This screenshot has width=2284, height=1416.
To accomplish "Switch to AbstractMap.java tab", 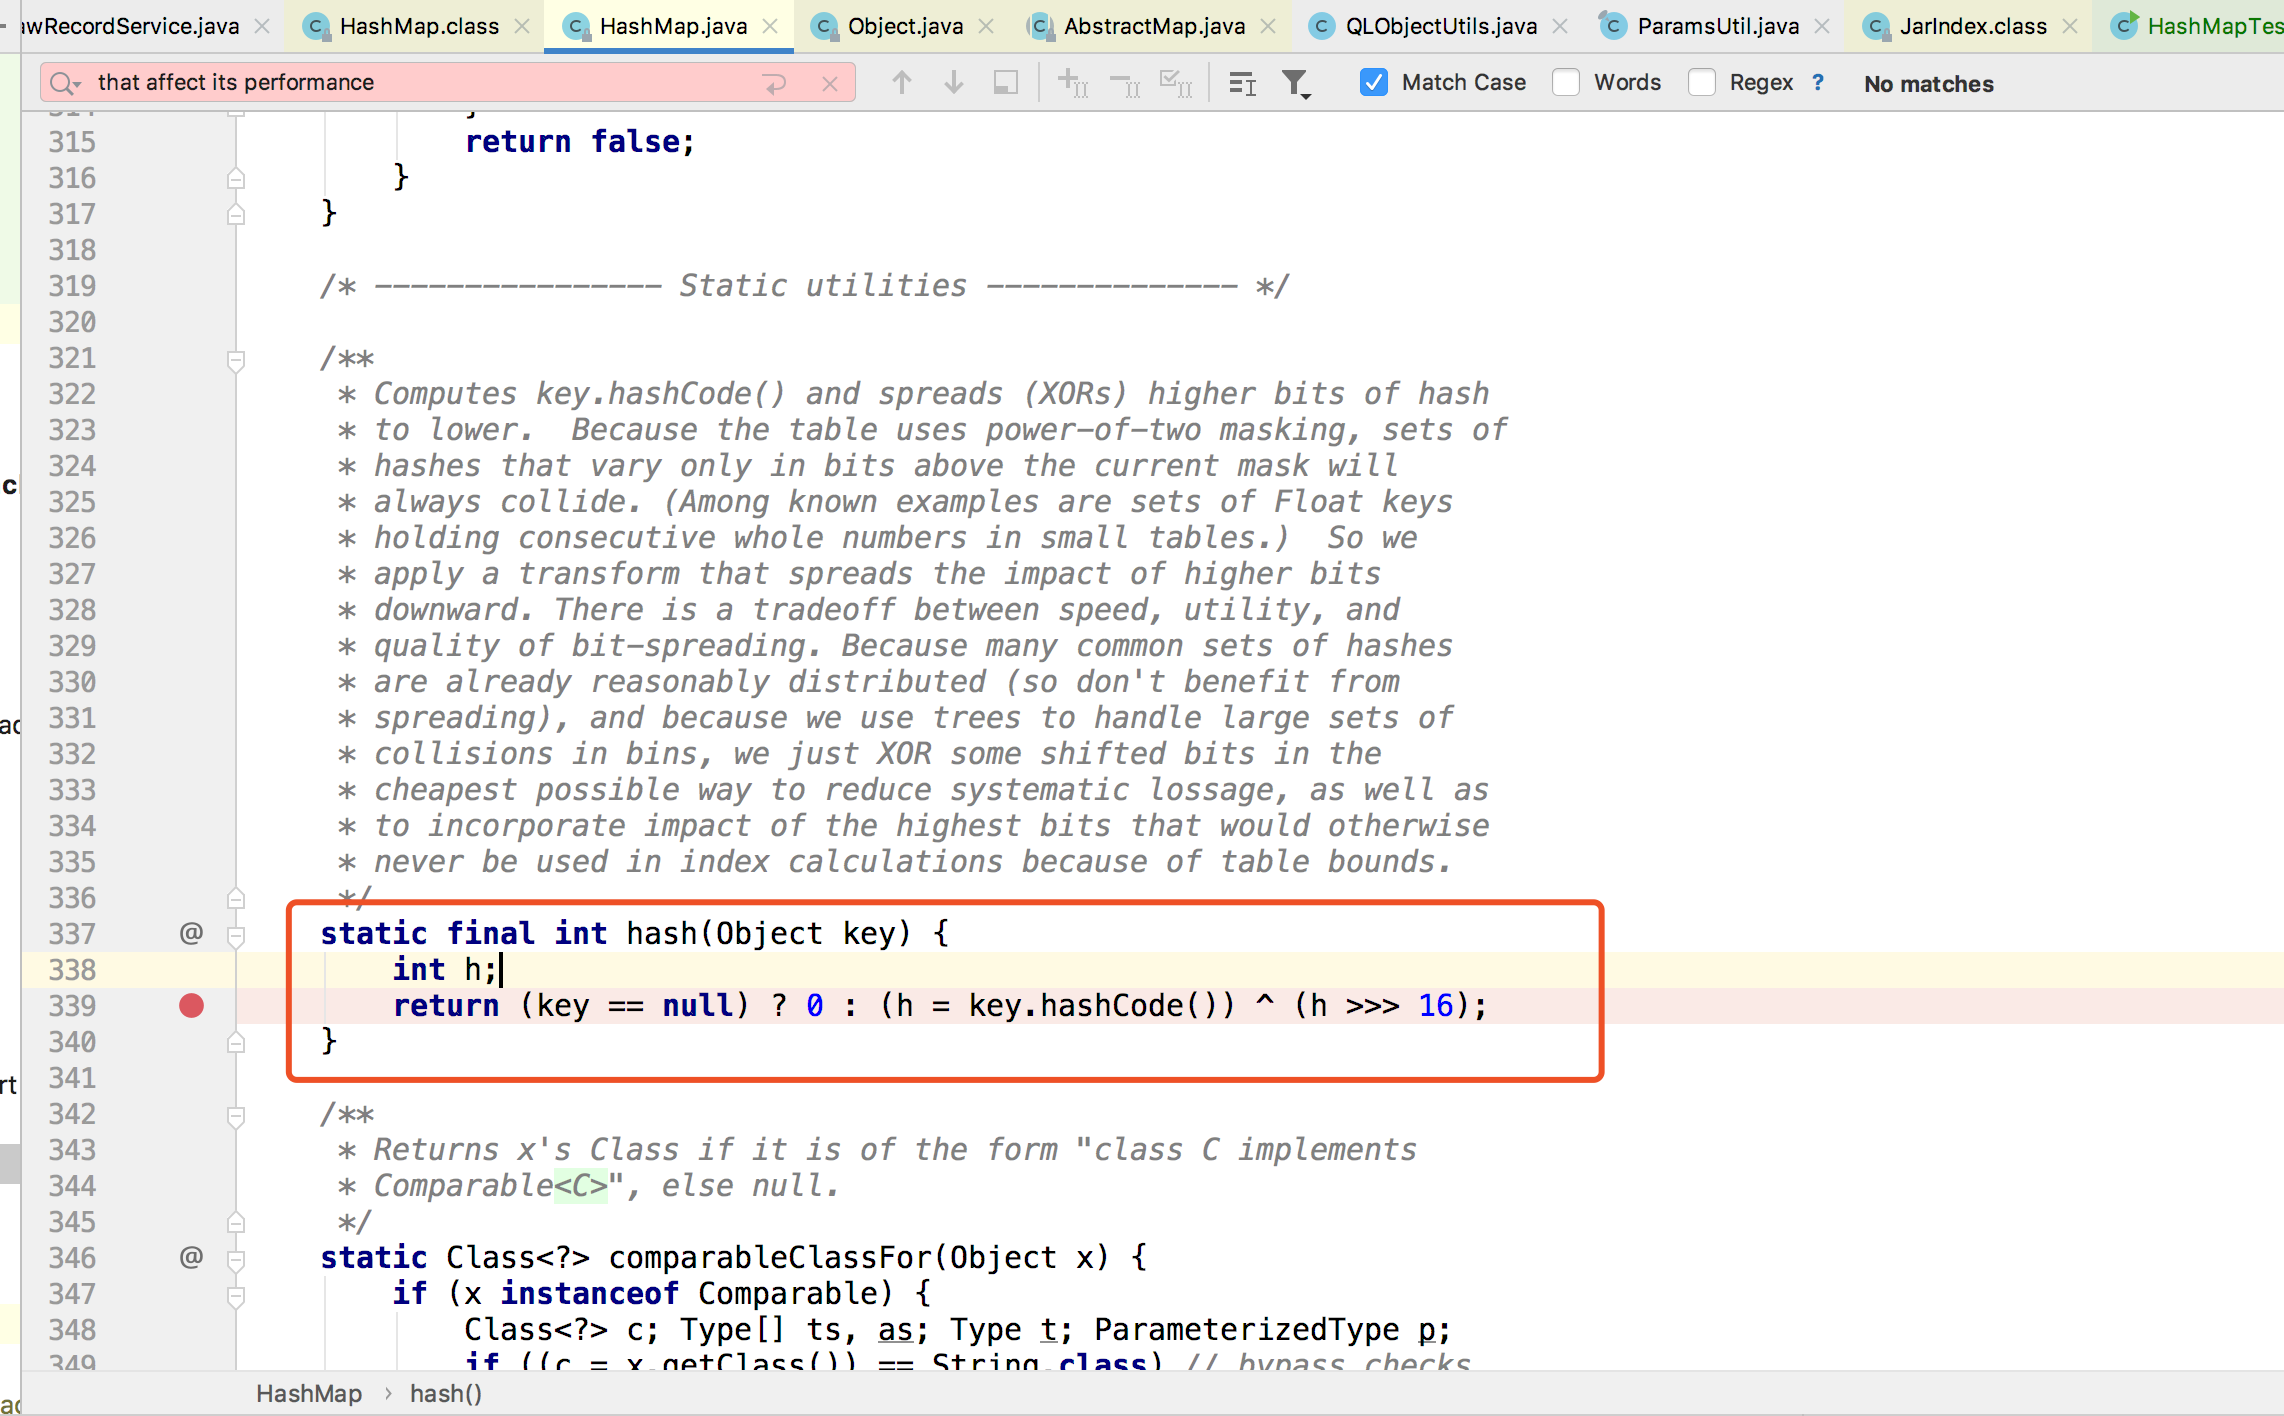I will [x=1153, y=26].
